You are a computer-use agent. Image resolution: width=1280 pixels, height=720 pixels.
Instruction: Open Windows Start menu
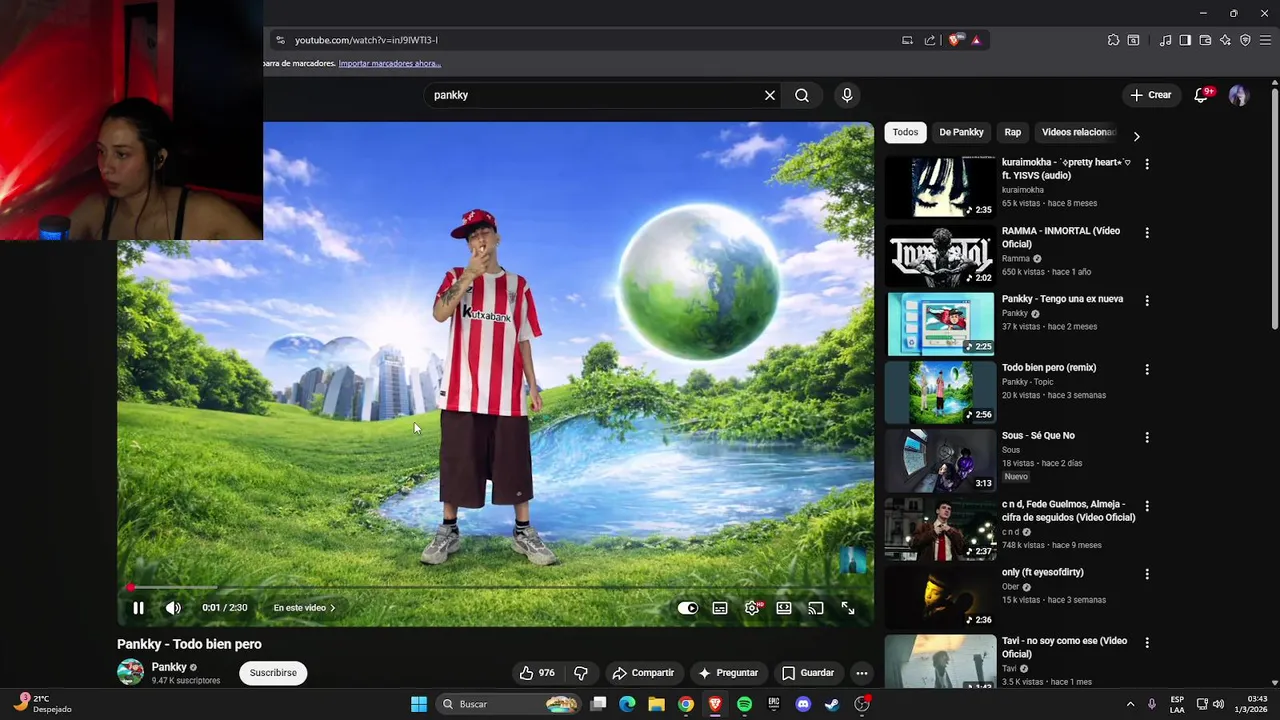pos(419,704)
